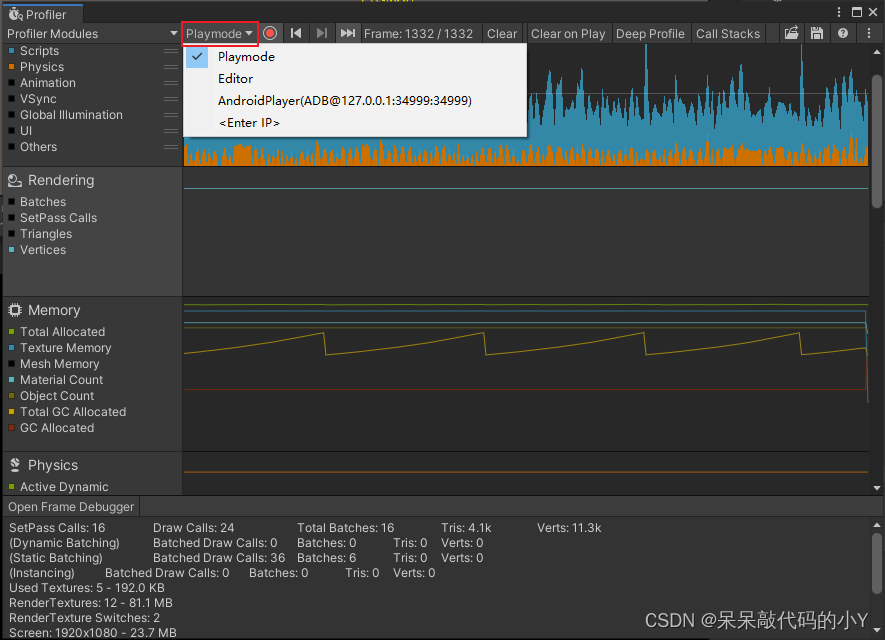Choose the <Enter IP> option
The image size is (885, 640).
pyautogui.click(x=355, y=122)
